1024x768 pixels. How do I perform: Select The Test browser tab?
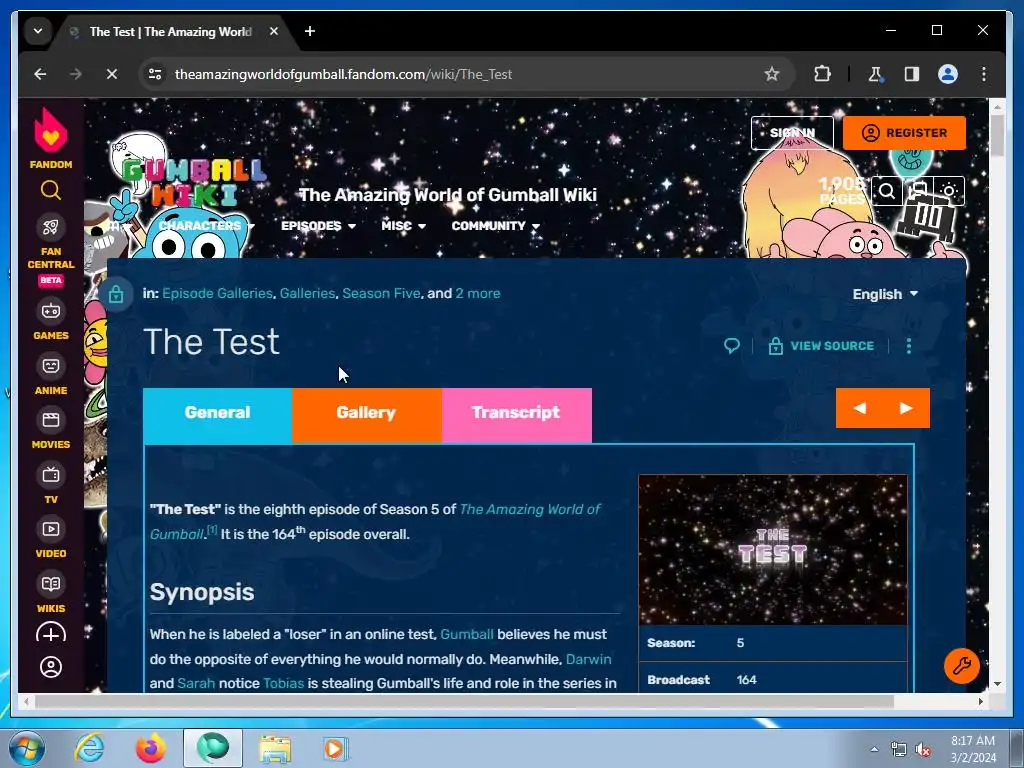(171, 31)
